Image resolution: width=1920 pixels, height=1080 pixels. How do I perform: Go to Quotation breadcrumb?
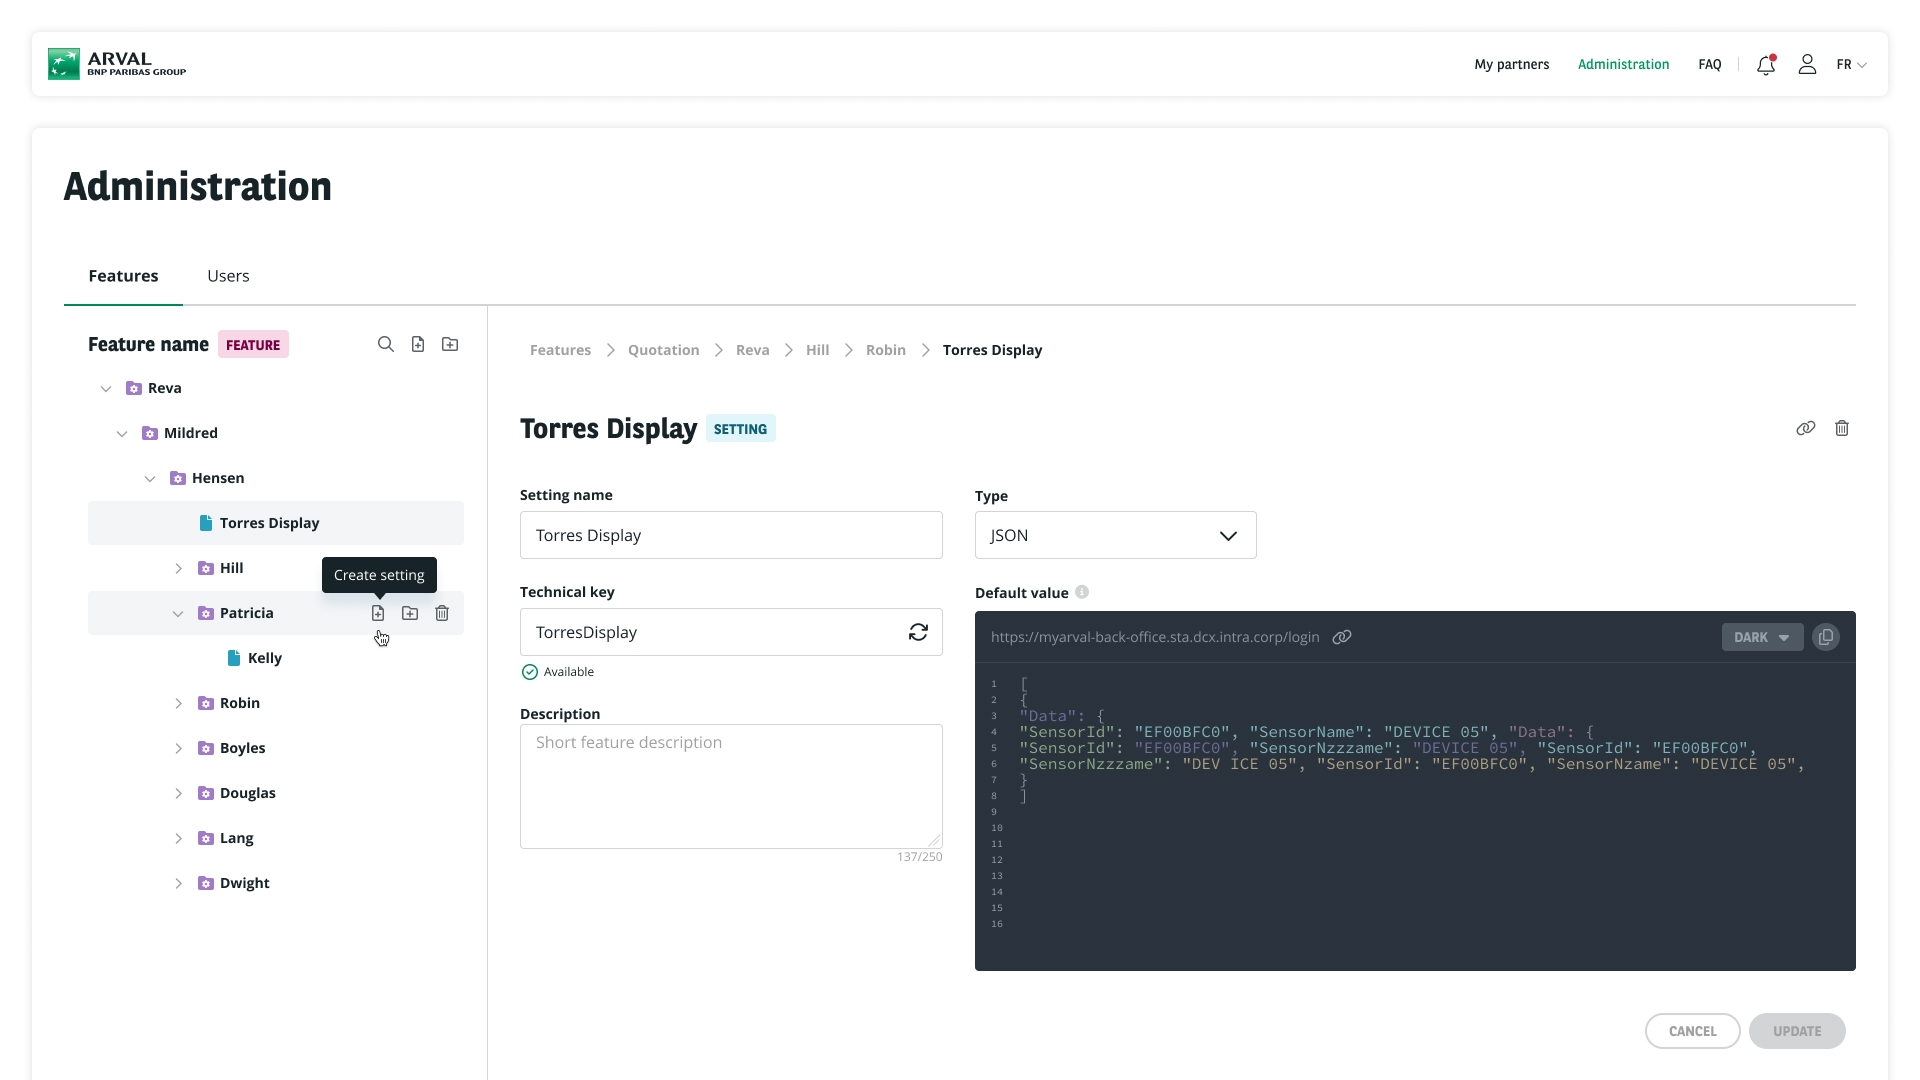coord(664,350)
